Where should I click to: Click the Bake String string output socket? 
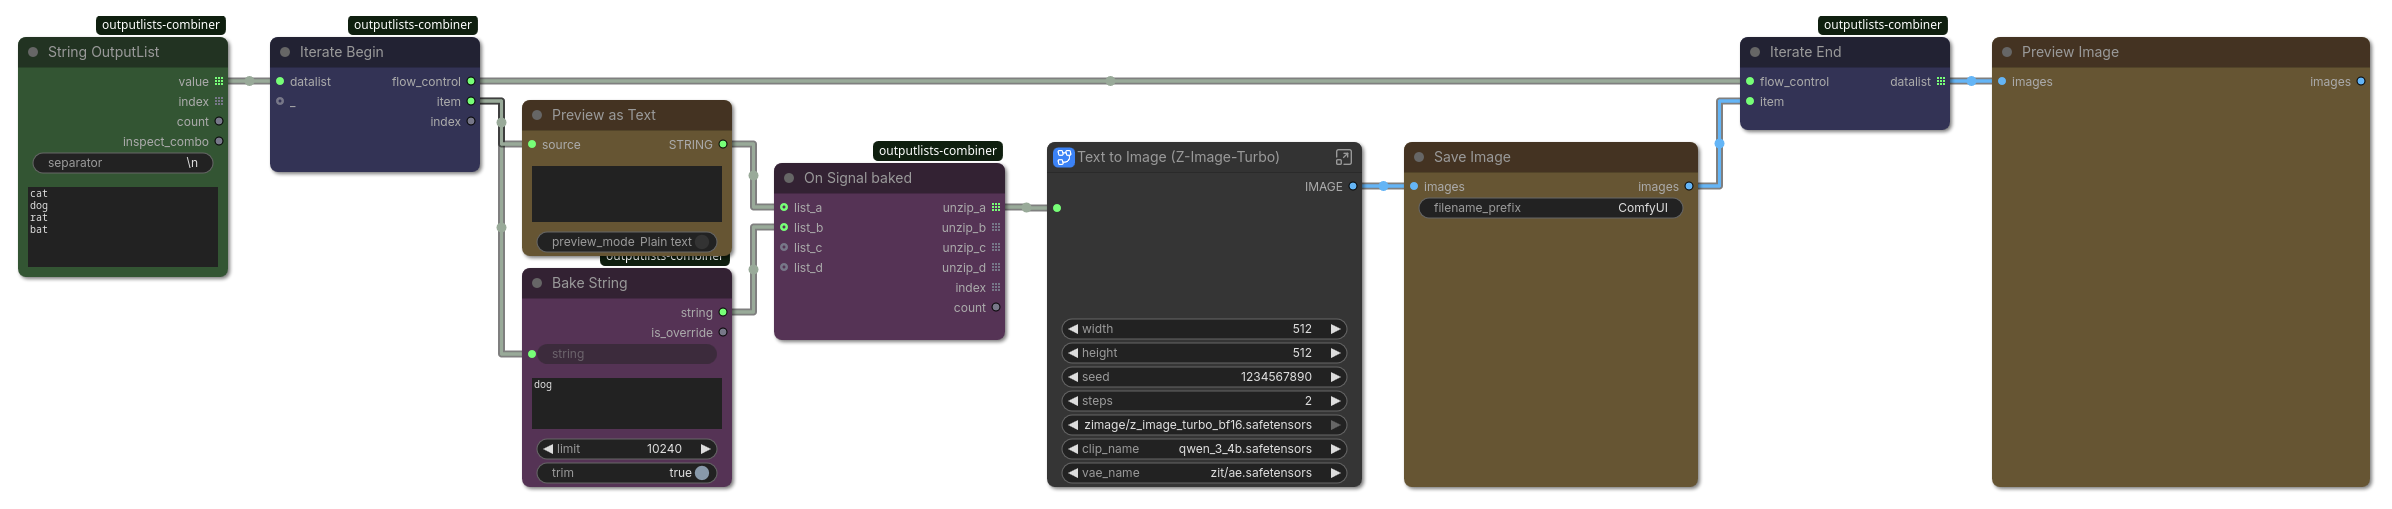(x=723, y=312)
